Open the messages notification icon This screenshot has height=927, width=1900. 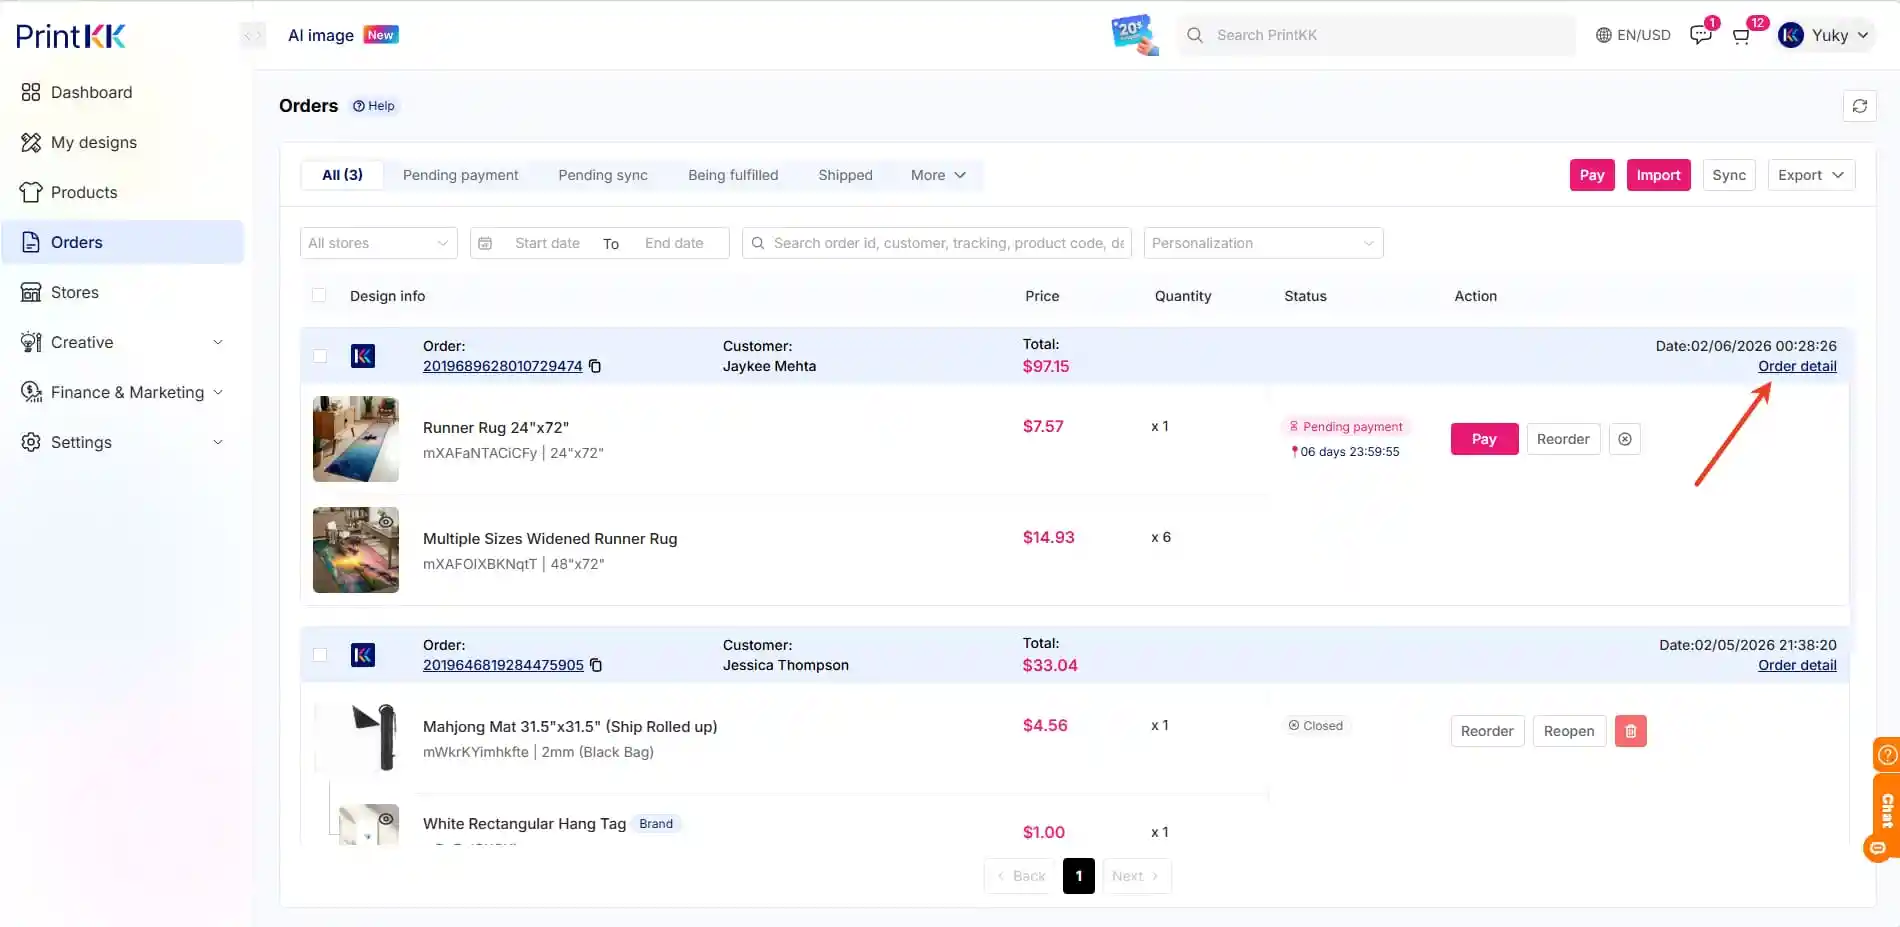[1700, 36]
